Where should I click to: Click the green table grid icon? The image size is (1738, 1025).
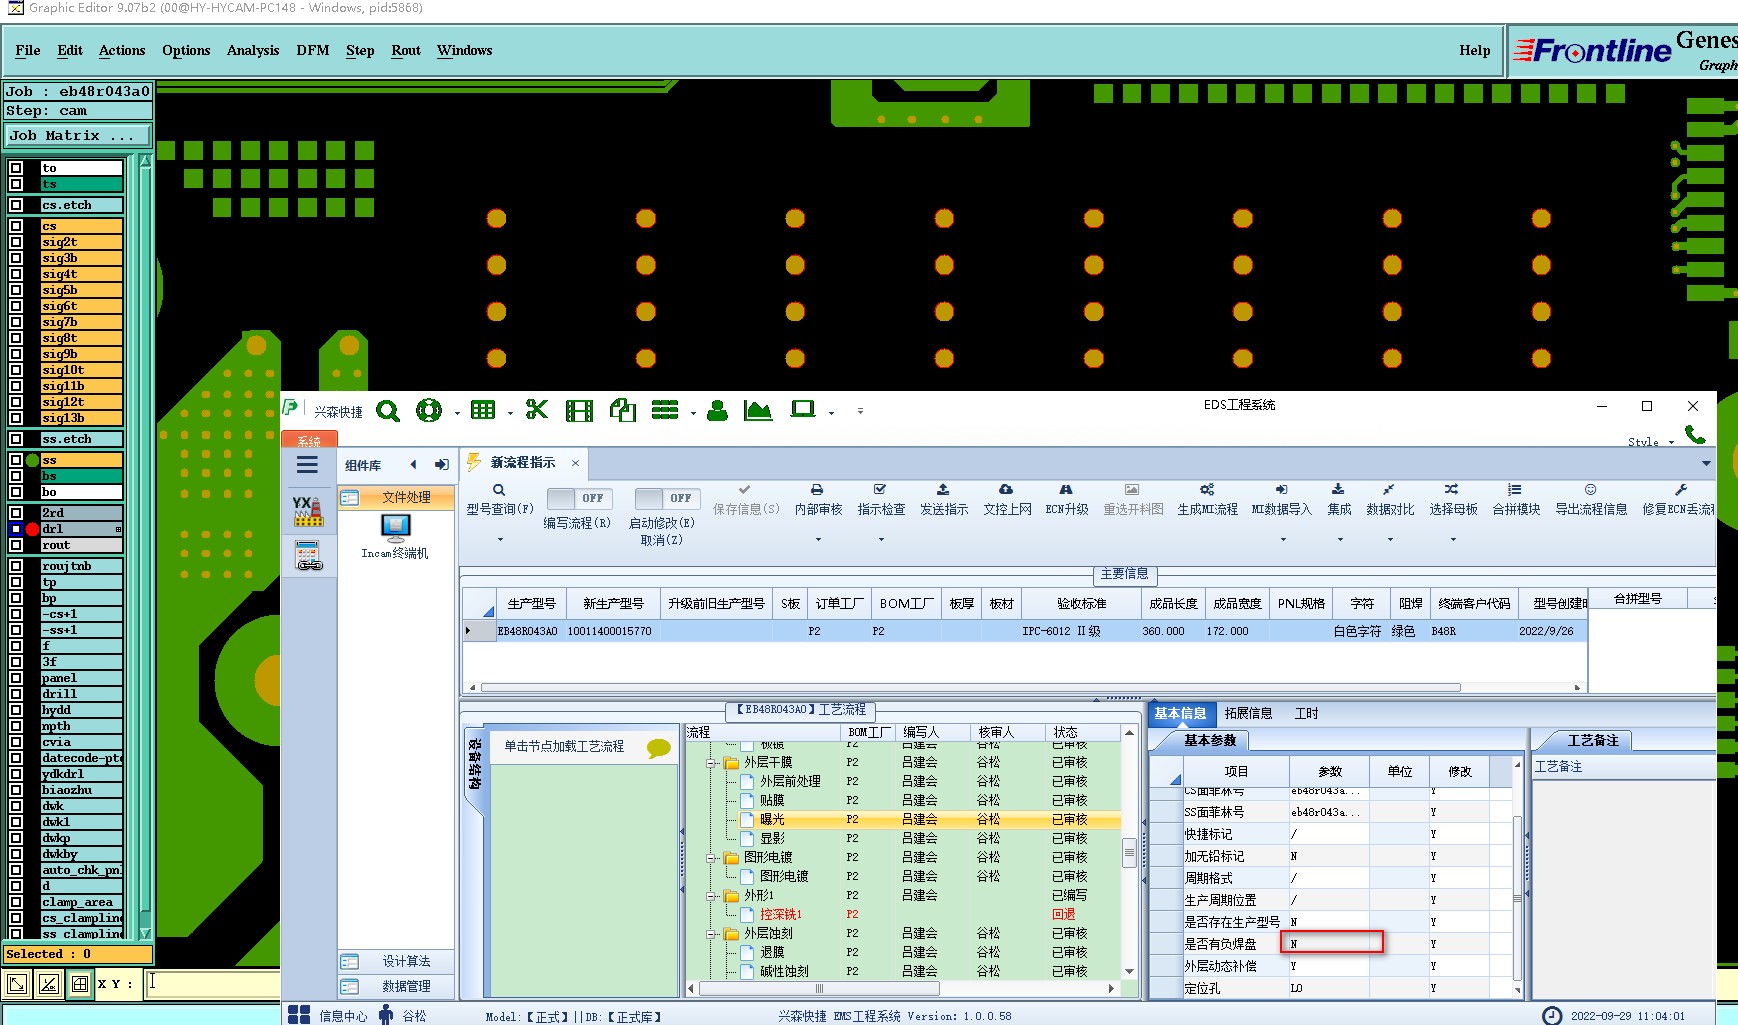(483, 410)
